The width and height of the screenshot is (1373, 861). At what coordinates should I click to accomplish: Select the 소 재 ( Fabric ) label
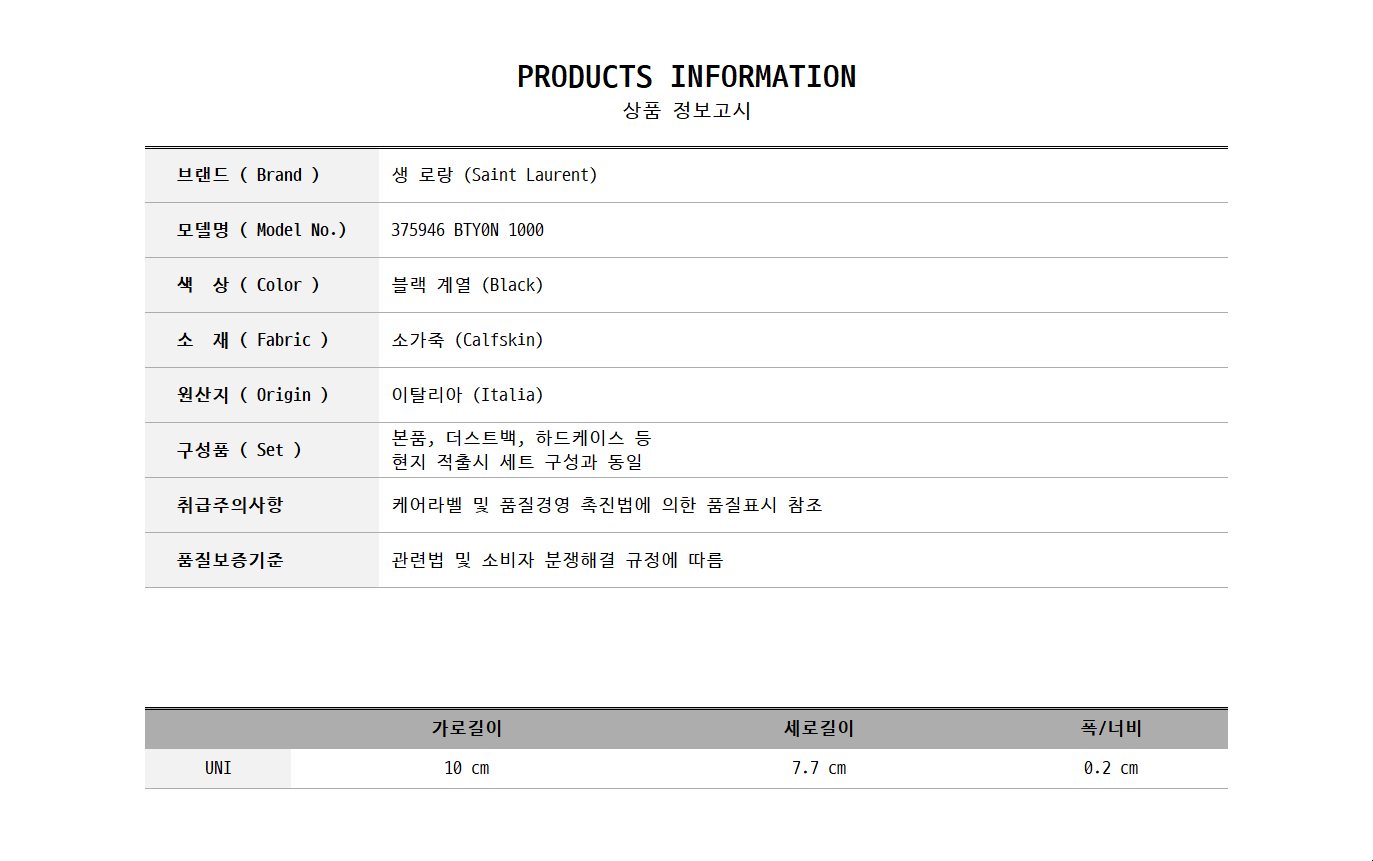coord(252,340)
